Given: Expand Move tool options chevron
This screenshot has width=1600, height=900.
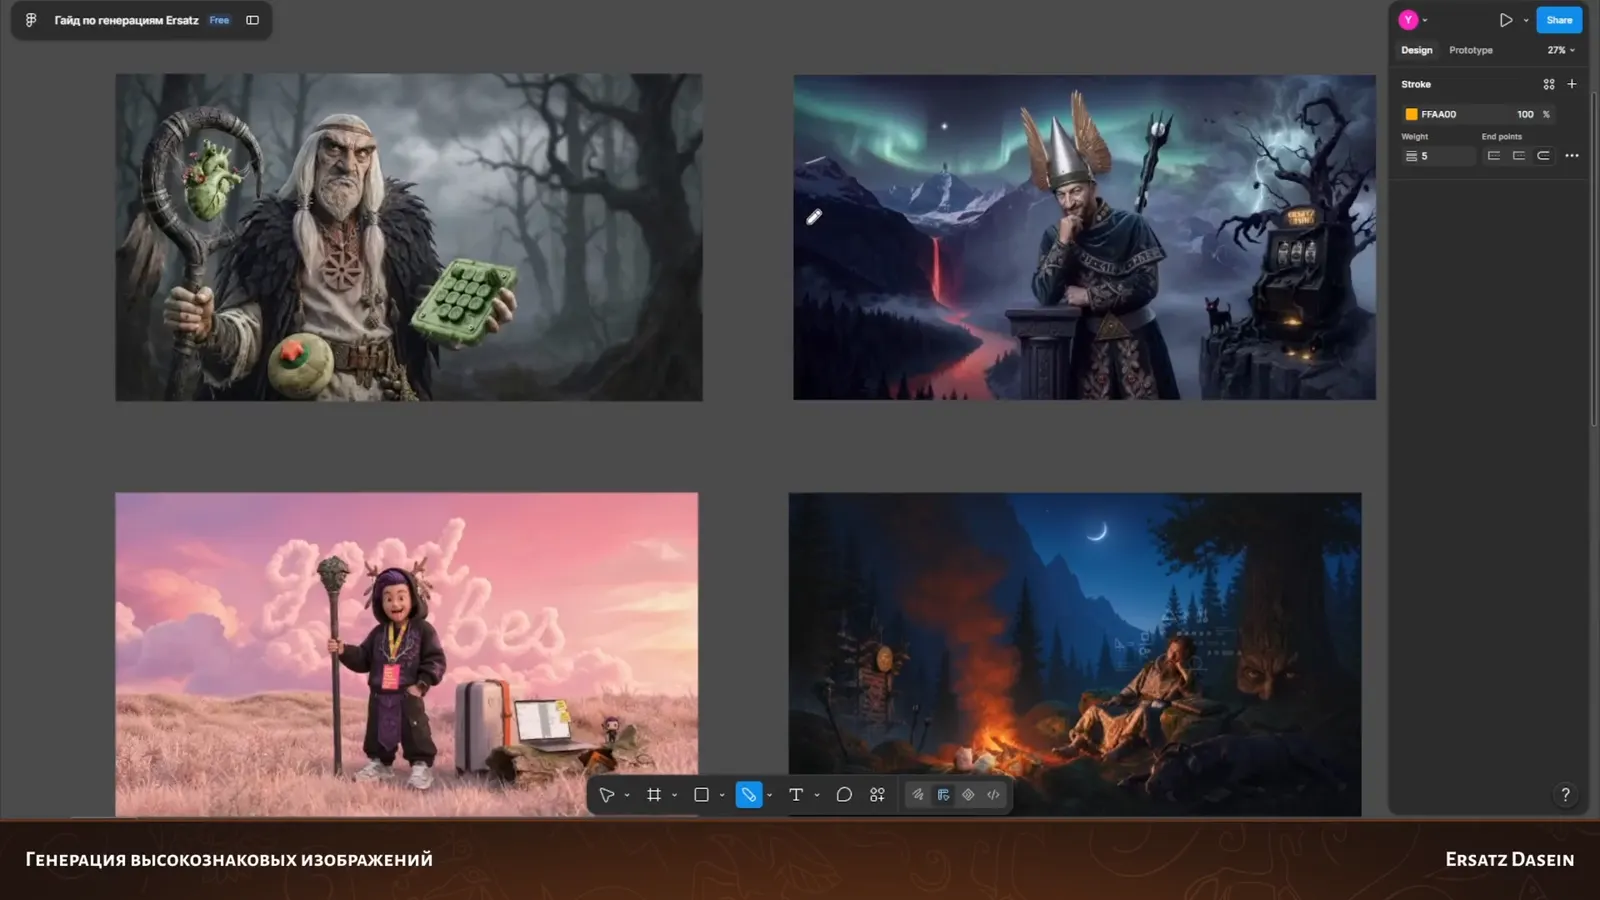Looking at the screenshot, I should 627,796.
